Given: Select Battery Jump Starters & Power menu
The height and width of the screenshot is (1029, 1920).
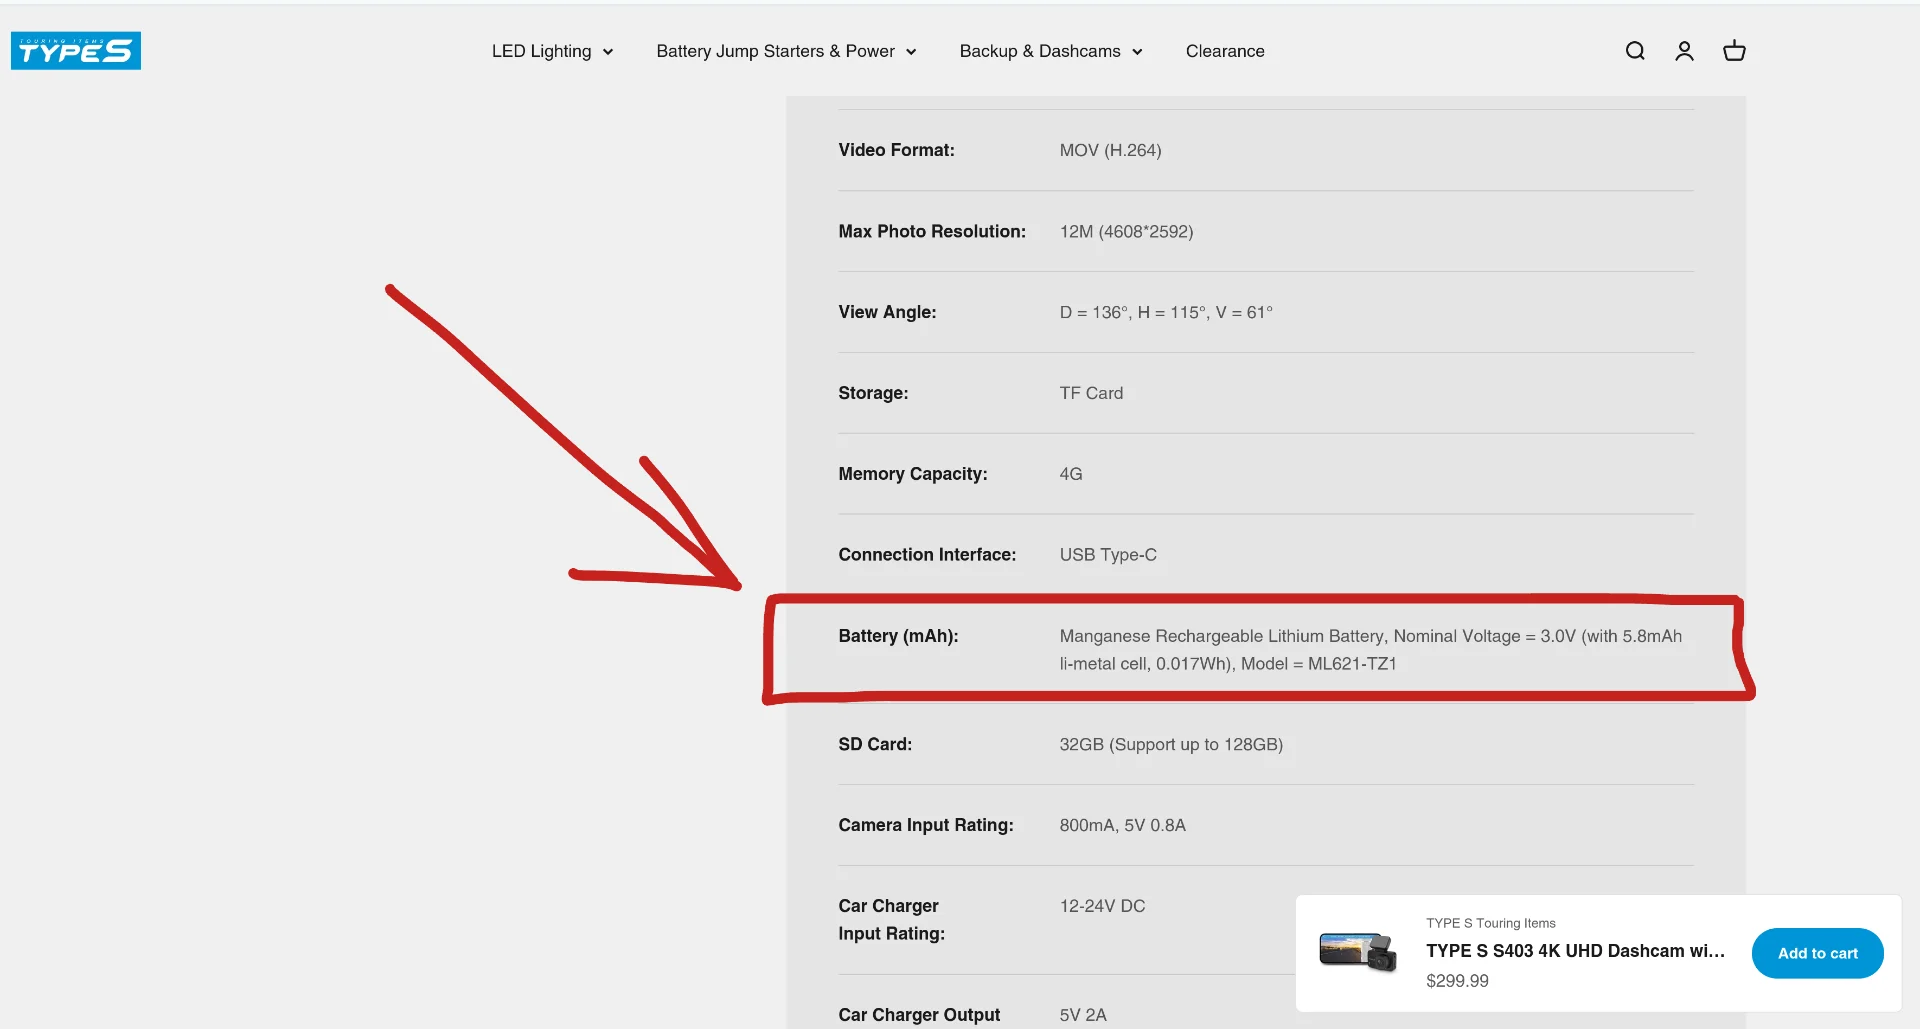Looking at the screenshot, I should tap(775, 51).
